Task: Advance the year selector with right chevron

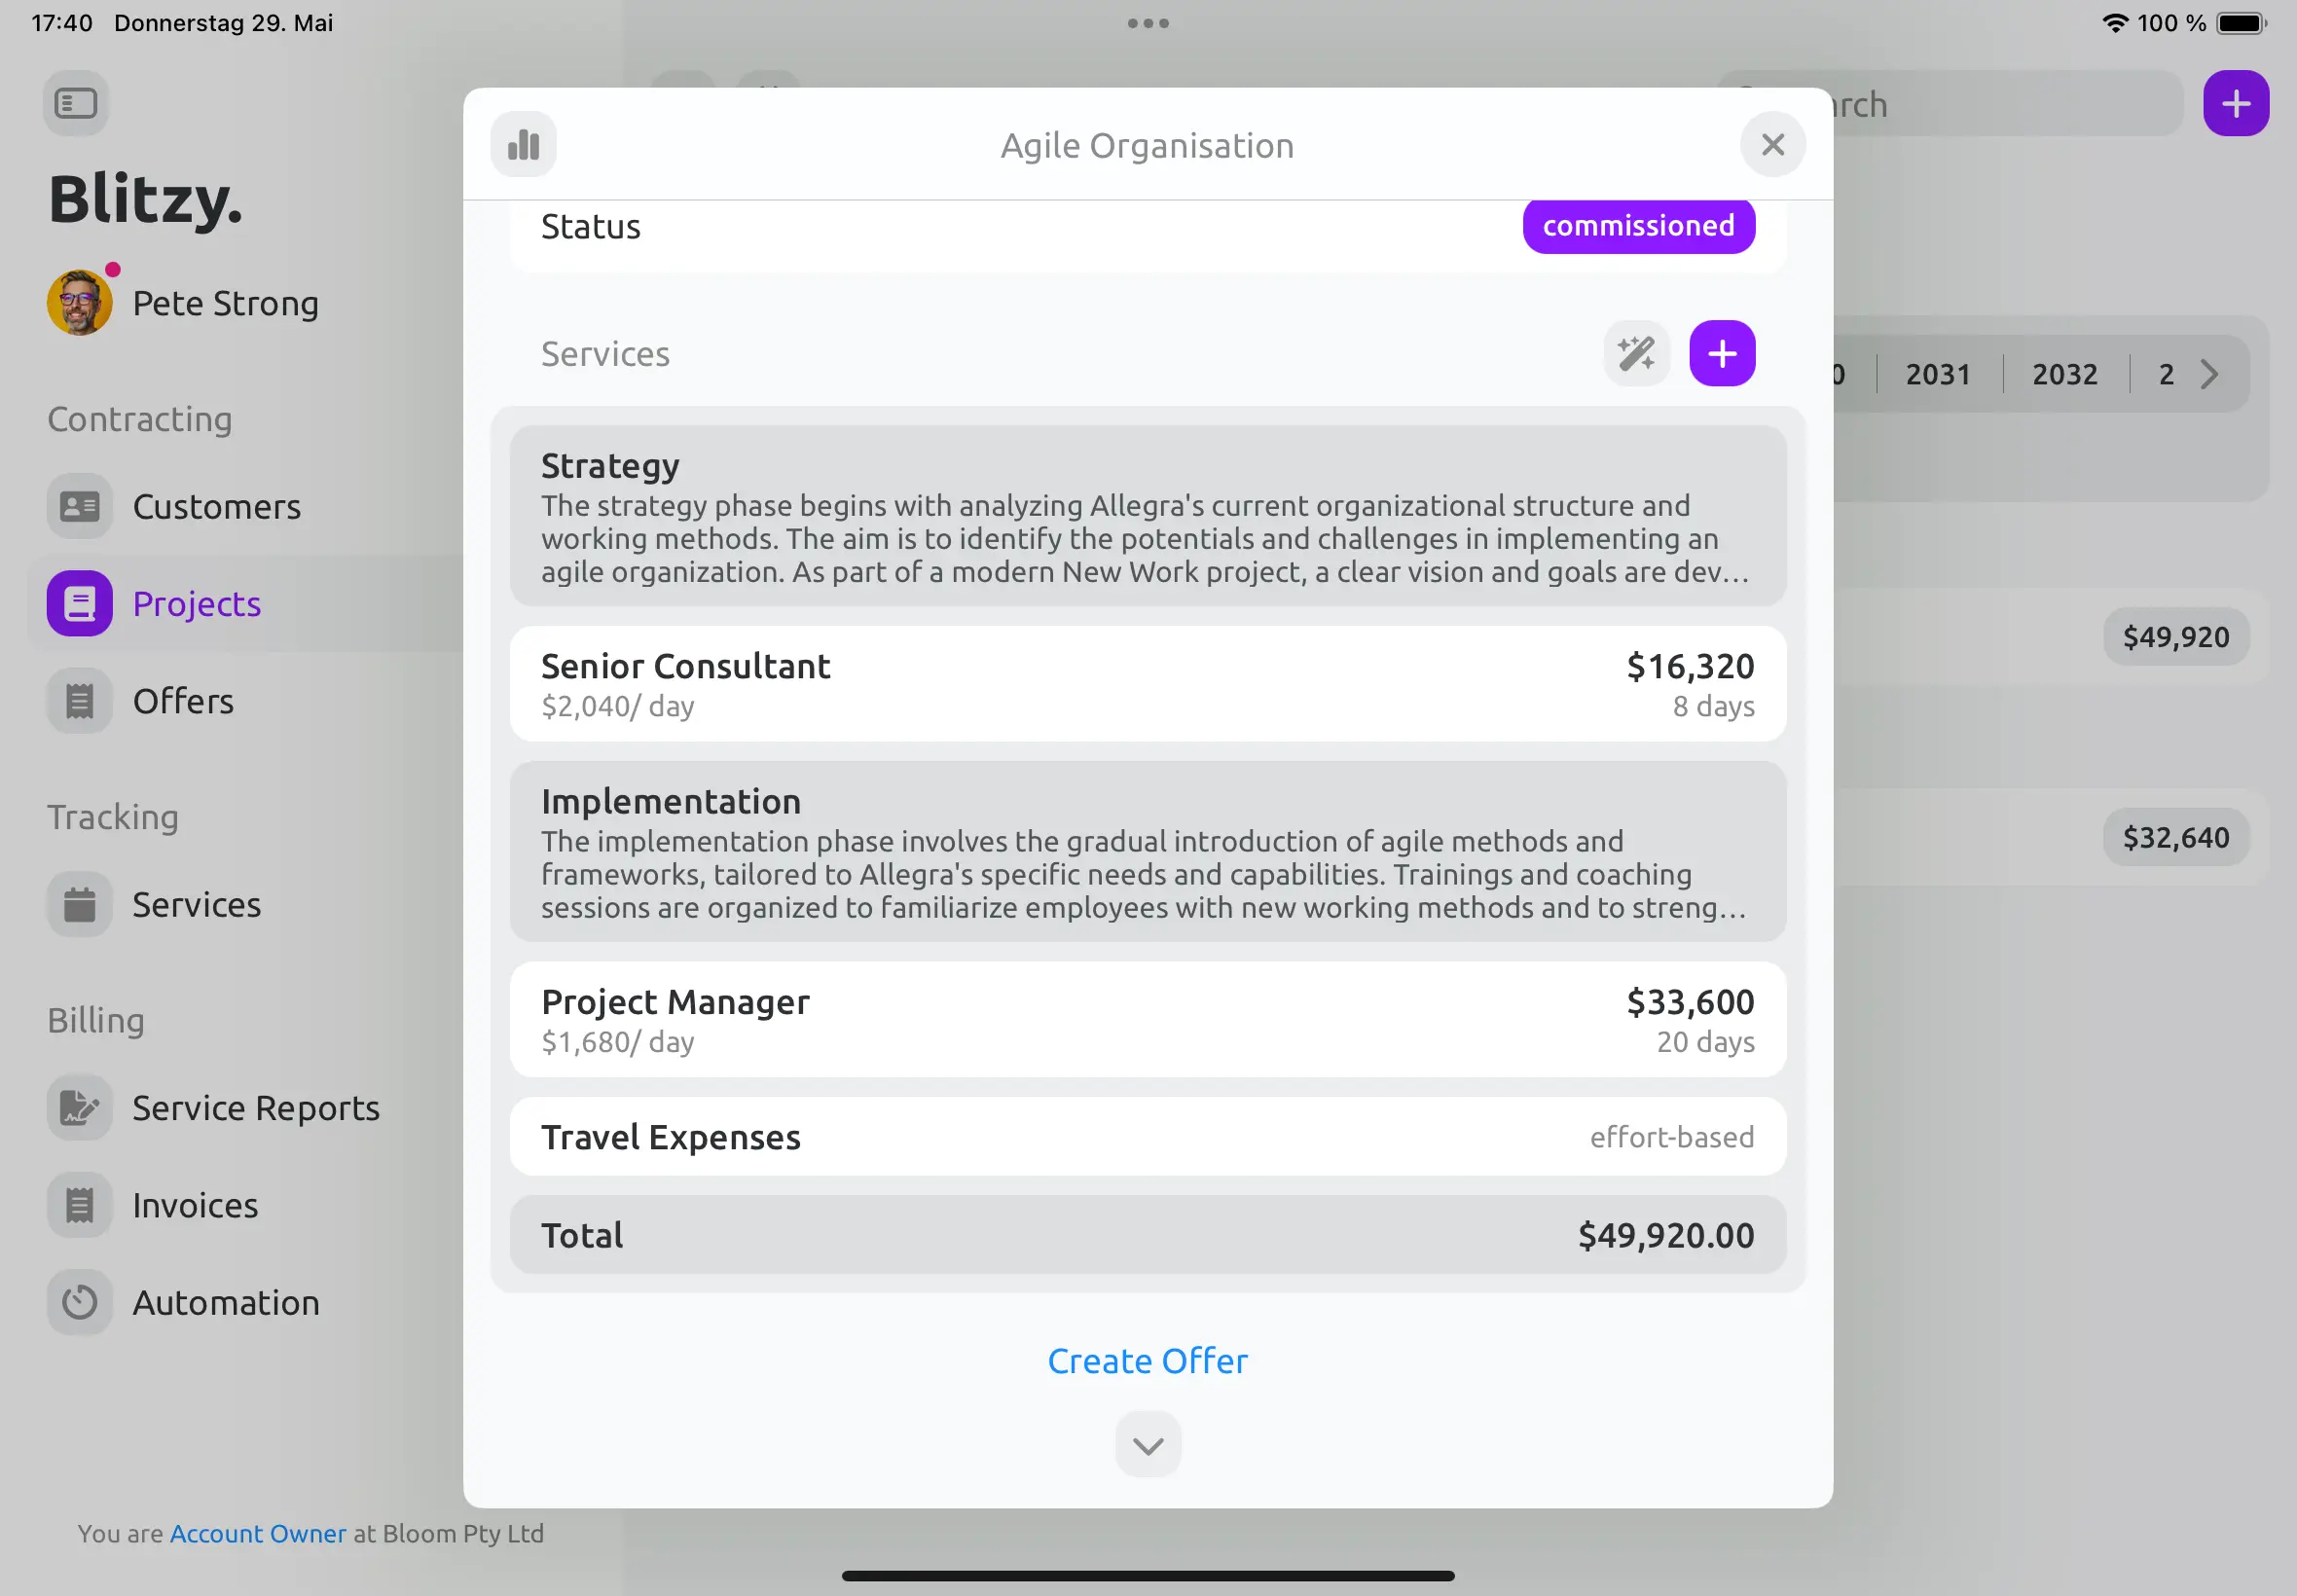Action: [2210, 375]
